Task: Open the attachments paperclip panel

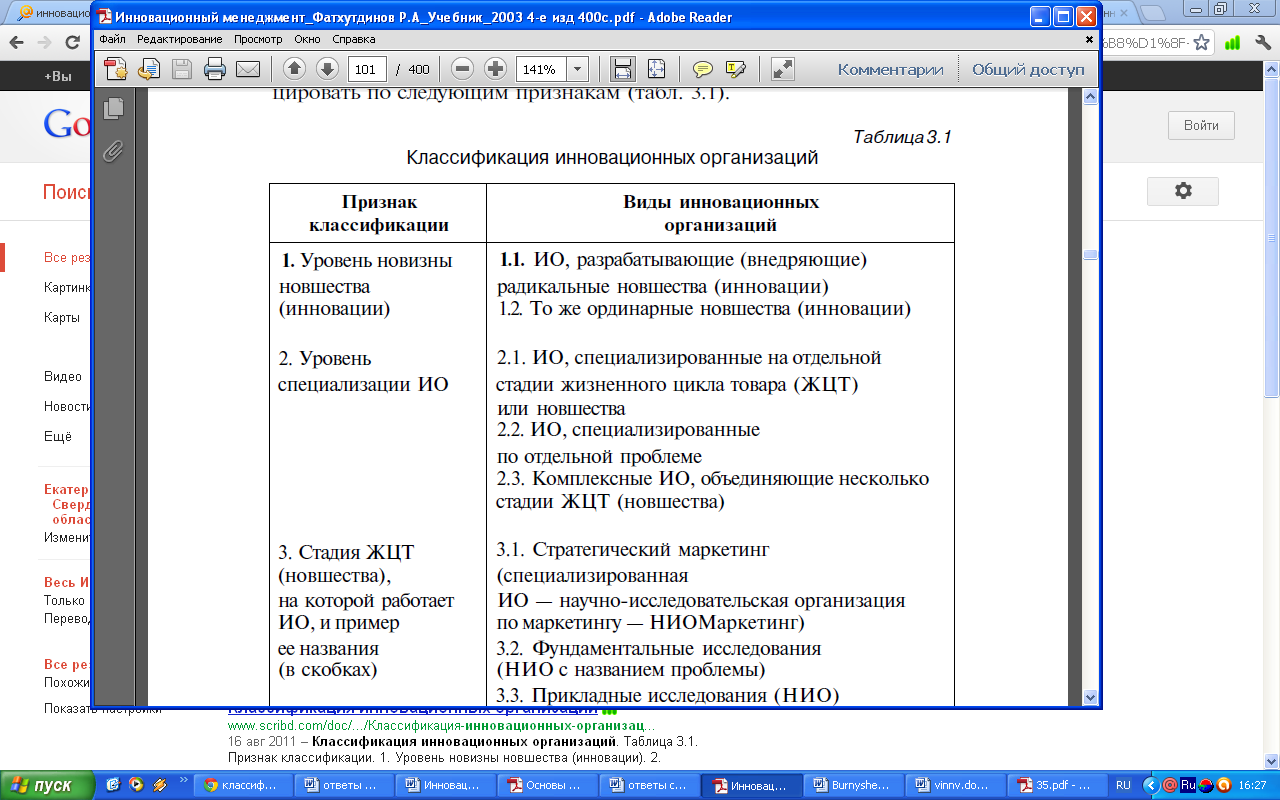Action: coord(114,151)
